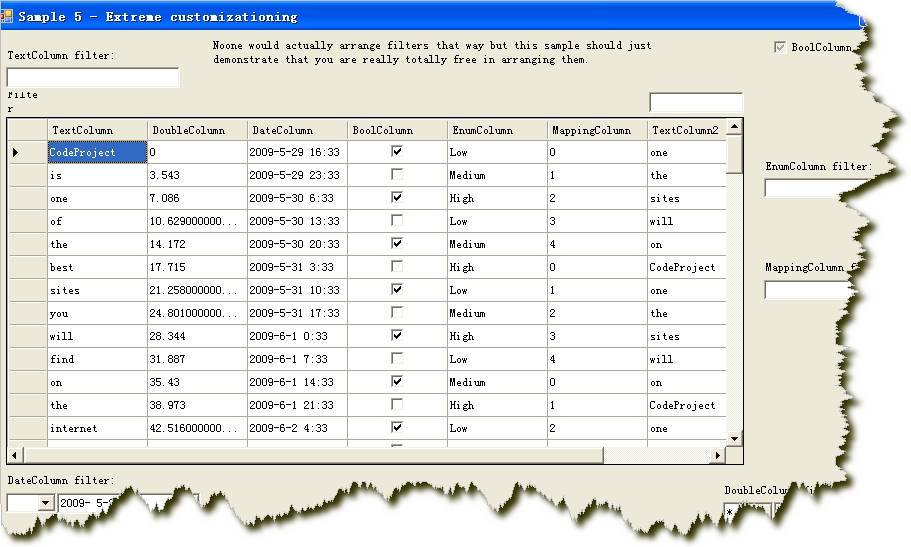The width and height of the screenshot is (911, 547).
Task: Click the horizontal scrollbar thumb
Action: pyautogui.click(x=313, y=455)
